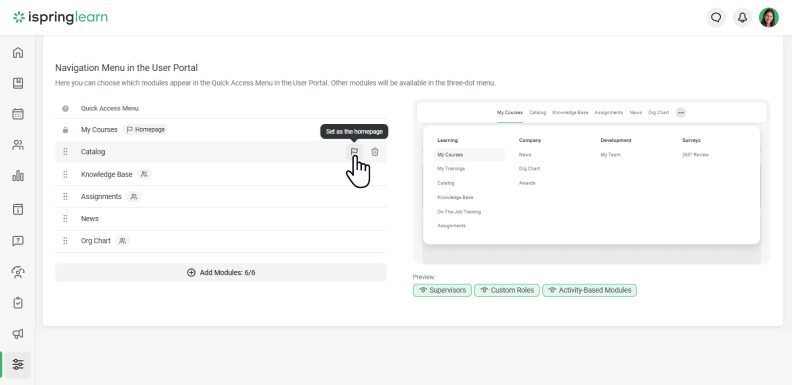792x385 pixels.
Task: Click the Set as homepage flag for Catalog
Action: tap(354, 152)
